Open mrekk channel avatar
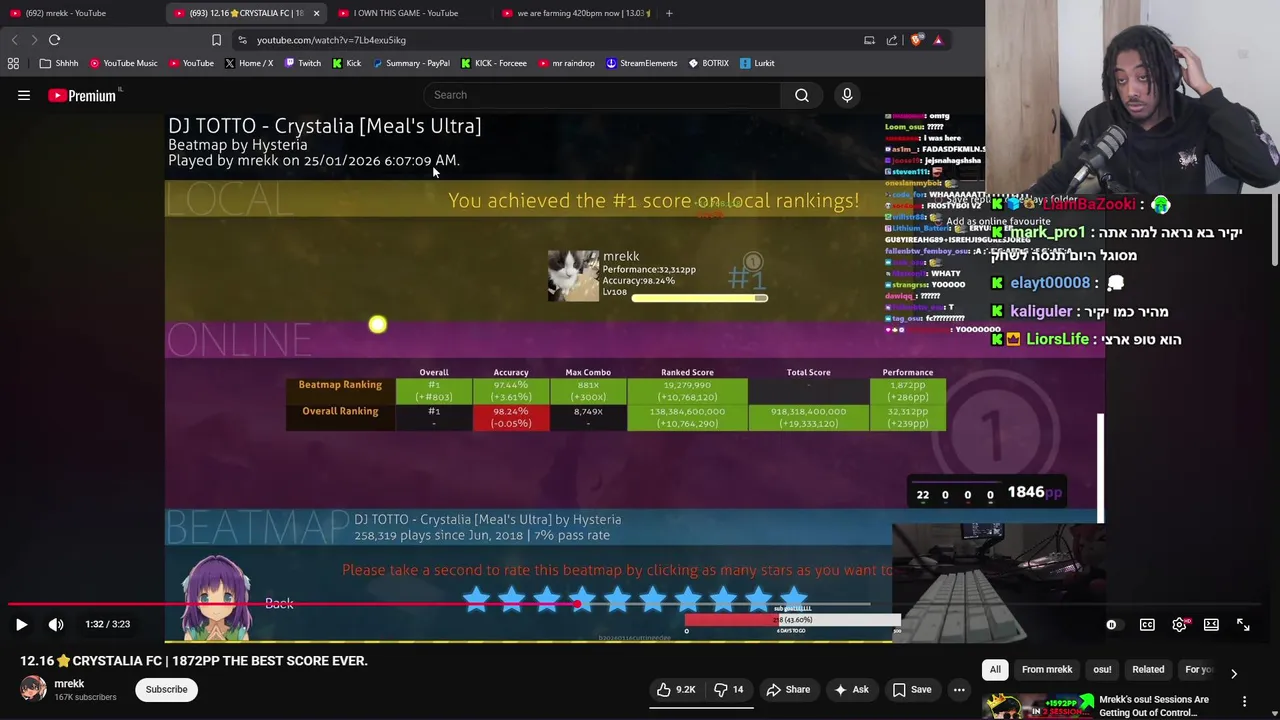The image size is (1280, 720). [33, 689]
